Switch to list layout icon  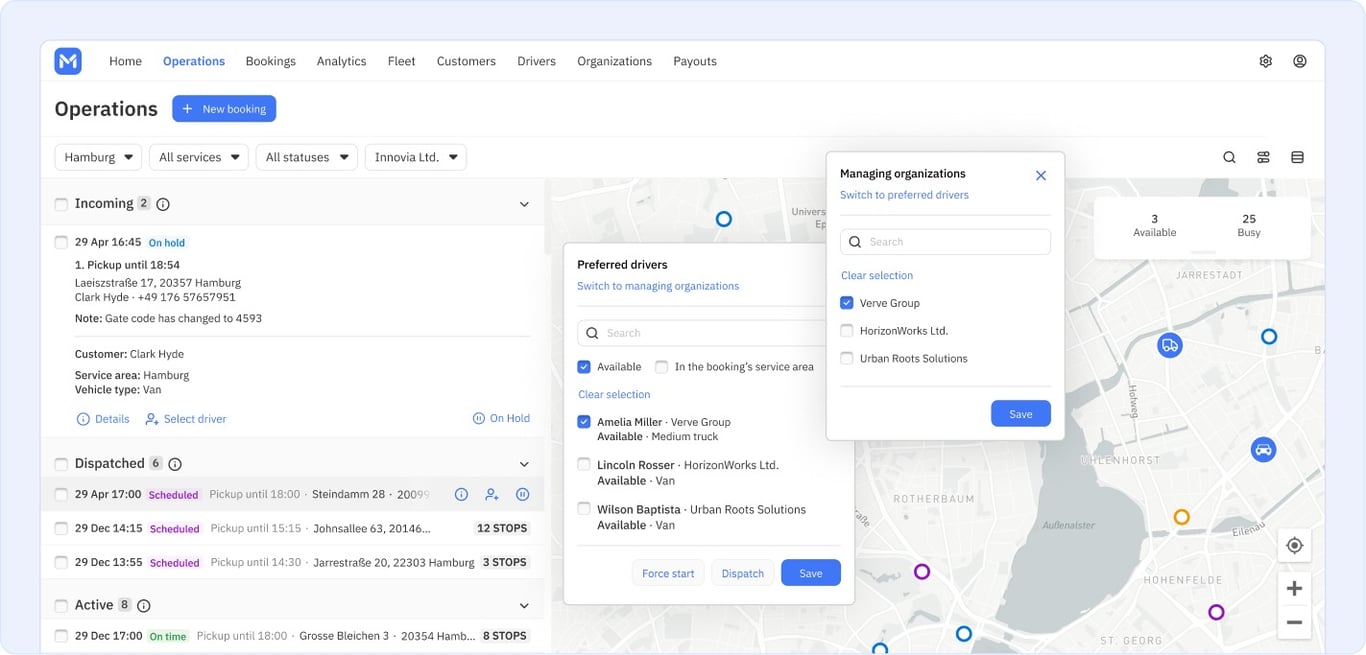[1297, 157]
